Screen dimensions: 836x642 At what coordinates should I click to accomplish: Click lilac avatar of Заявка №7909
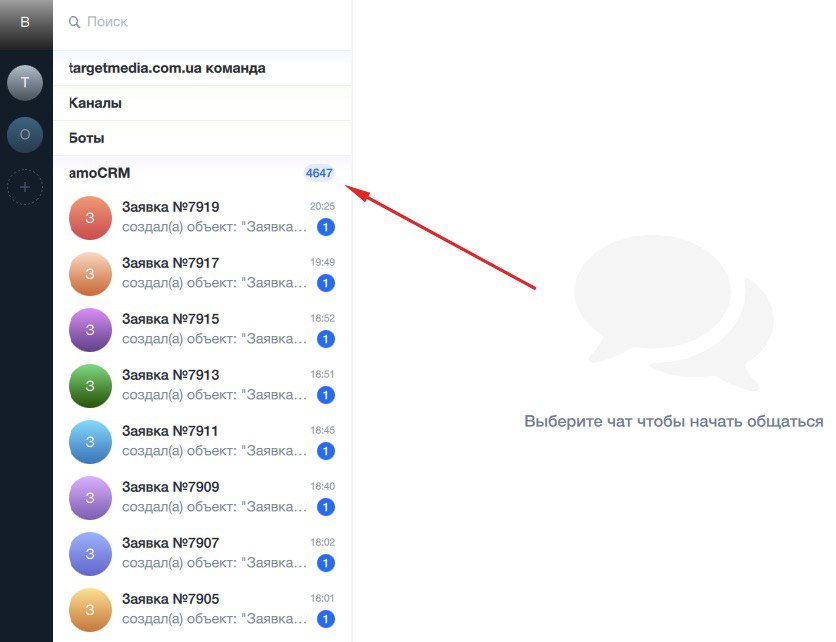(x=90, y=498)
